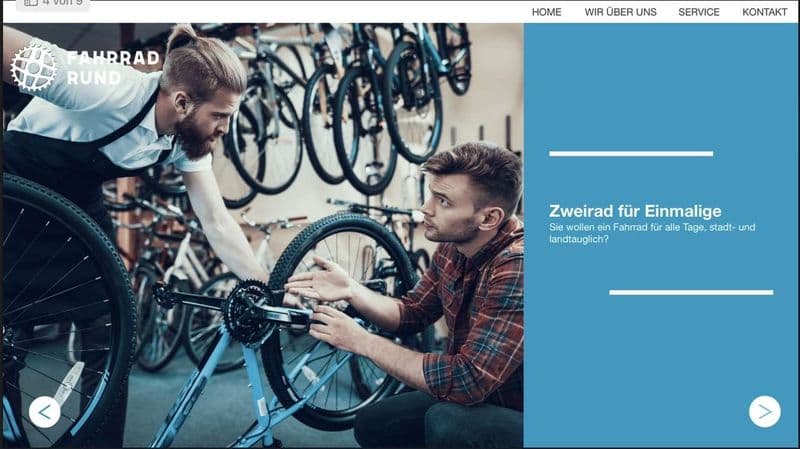This screenshot has height=449, width=800.
Task: Click the bike chainring in the hero photo
Action: coord(248,312)
